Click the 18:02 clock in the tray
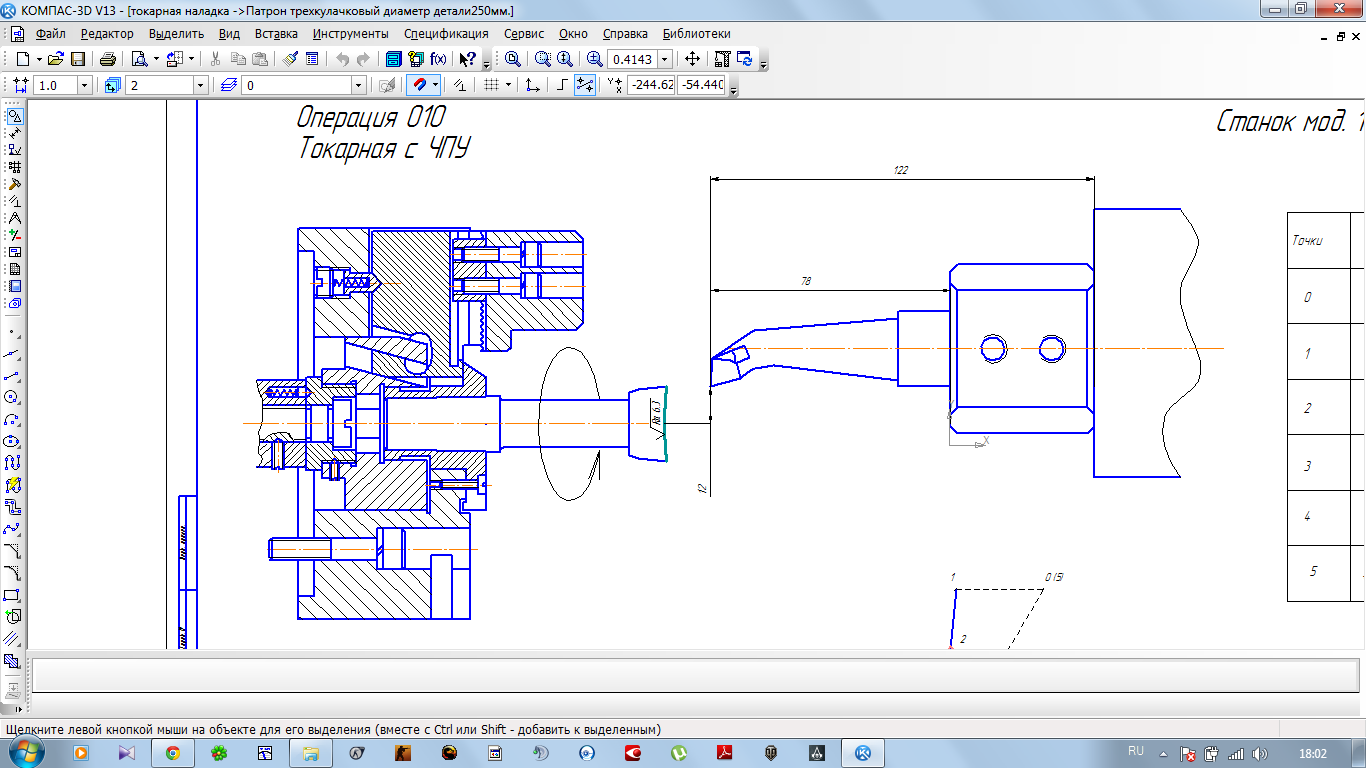The width and height of the screenshot is (1366, 768). coord(1312,753)
